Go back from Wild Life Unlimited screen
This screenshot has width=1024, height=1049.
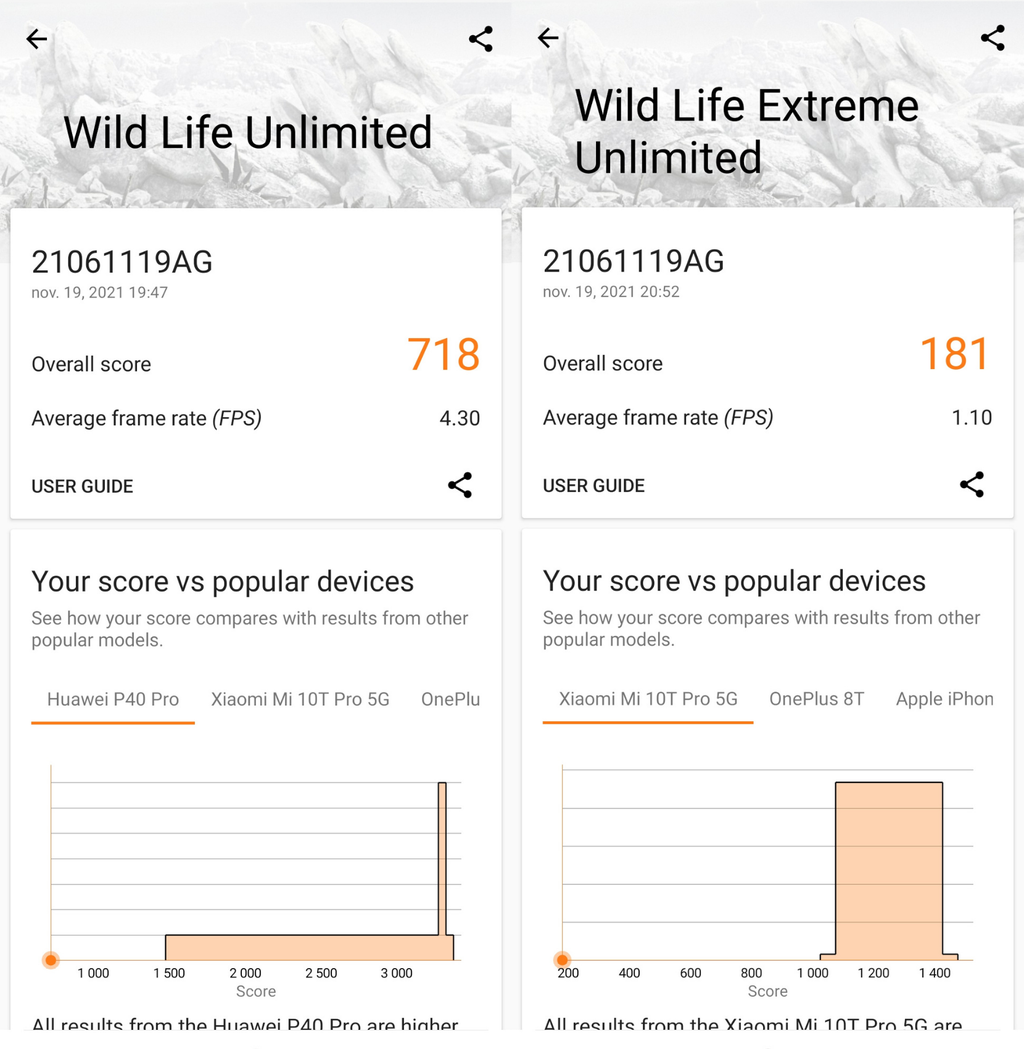[x=37, y=39]
